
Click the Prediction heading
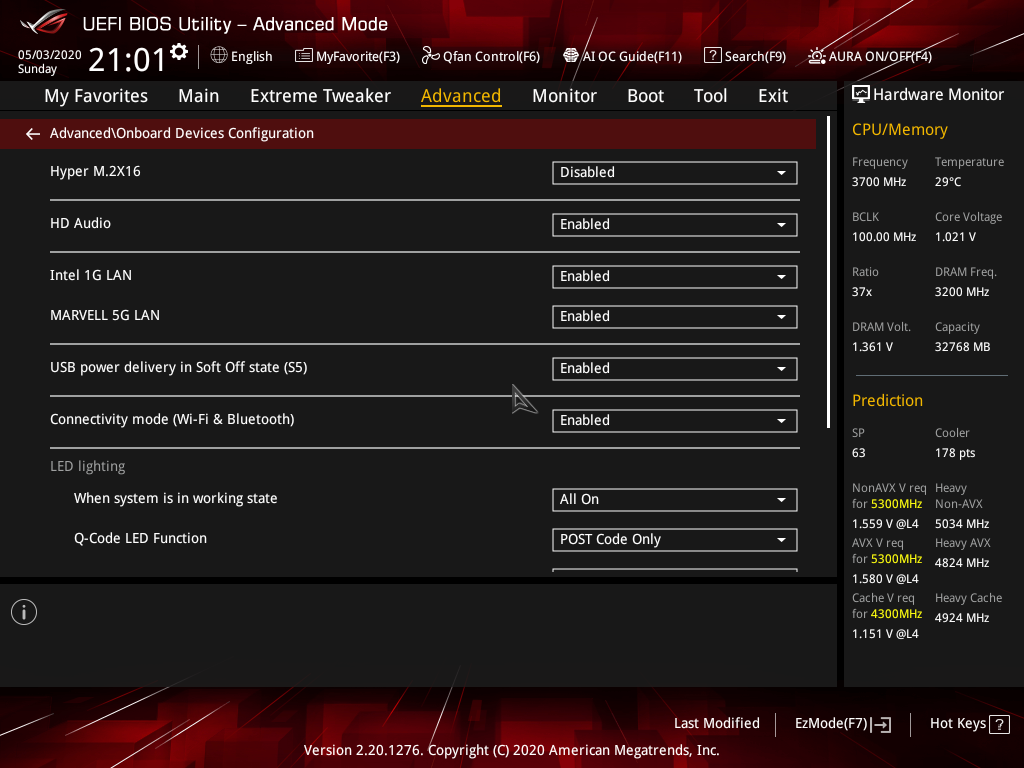coord(887,400)
